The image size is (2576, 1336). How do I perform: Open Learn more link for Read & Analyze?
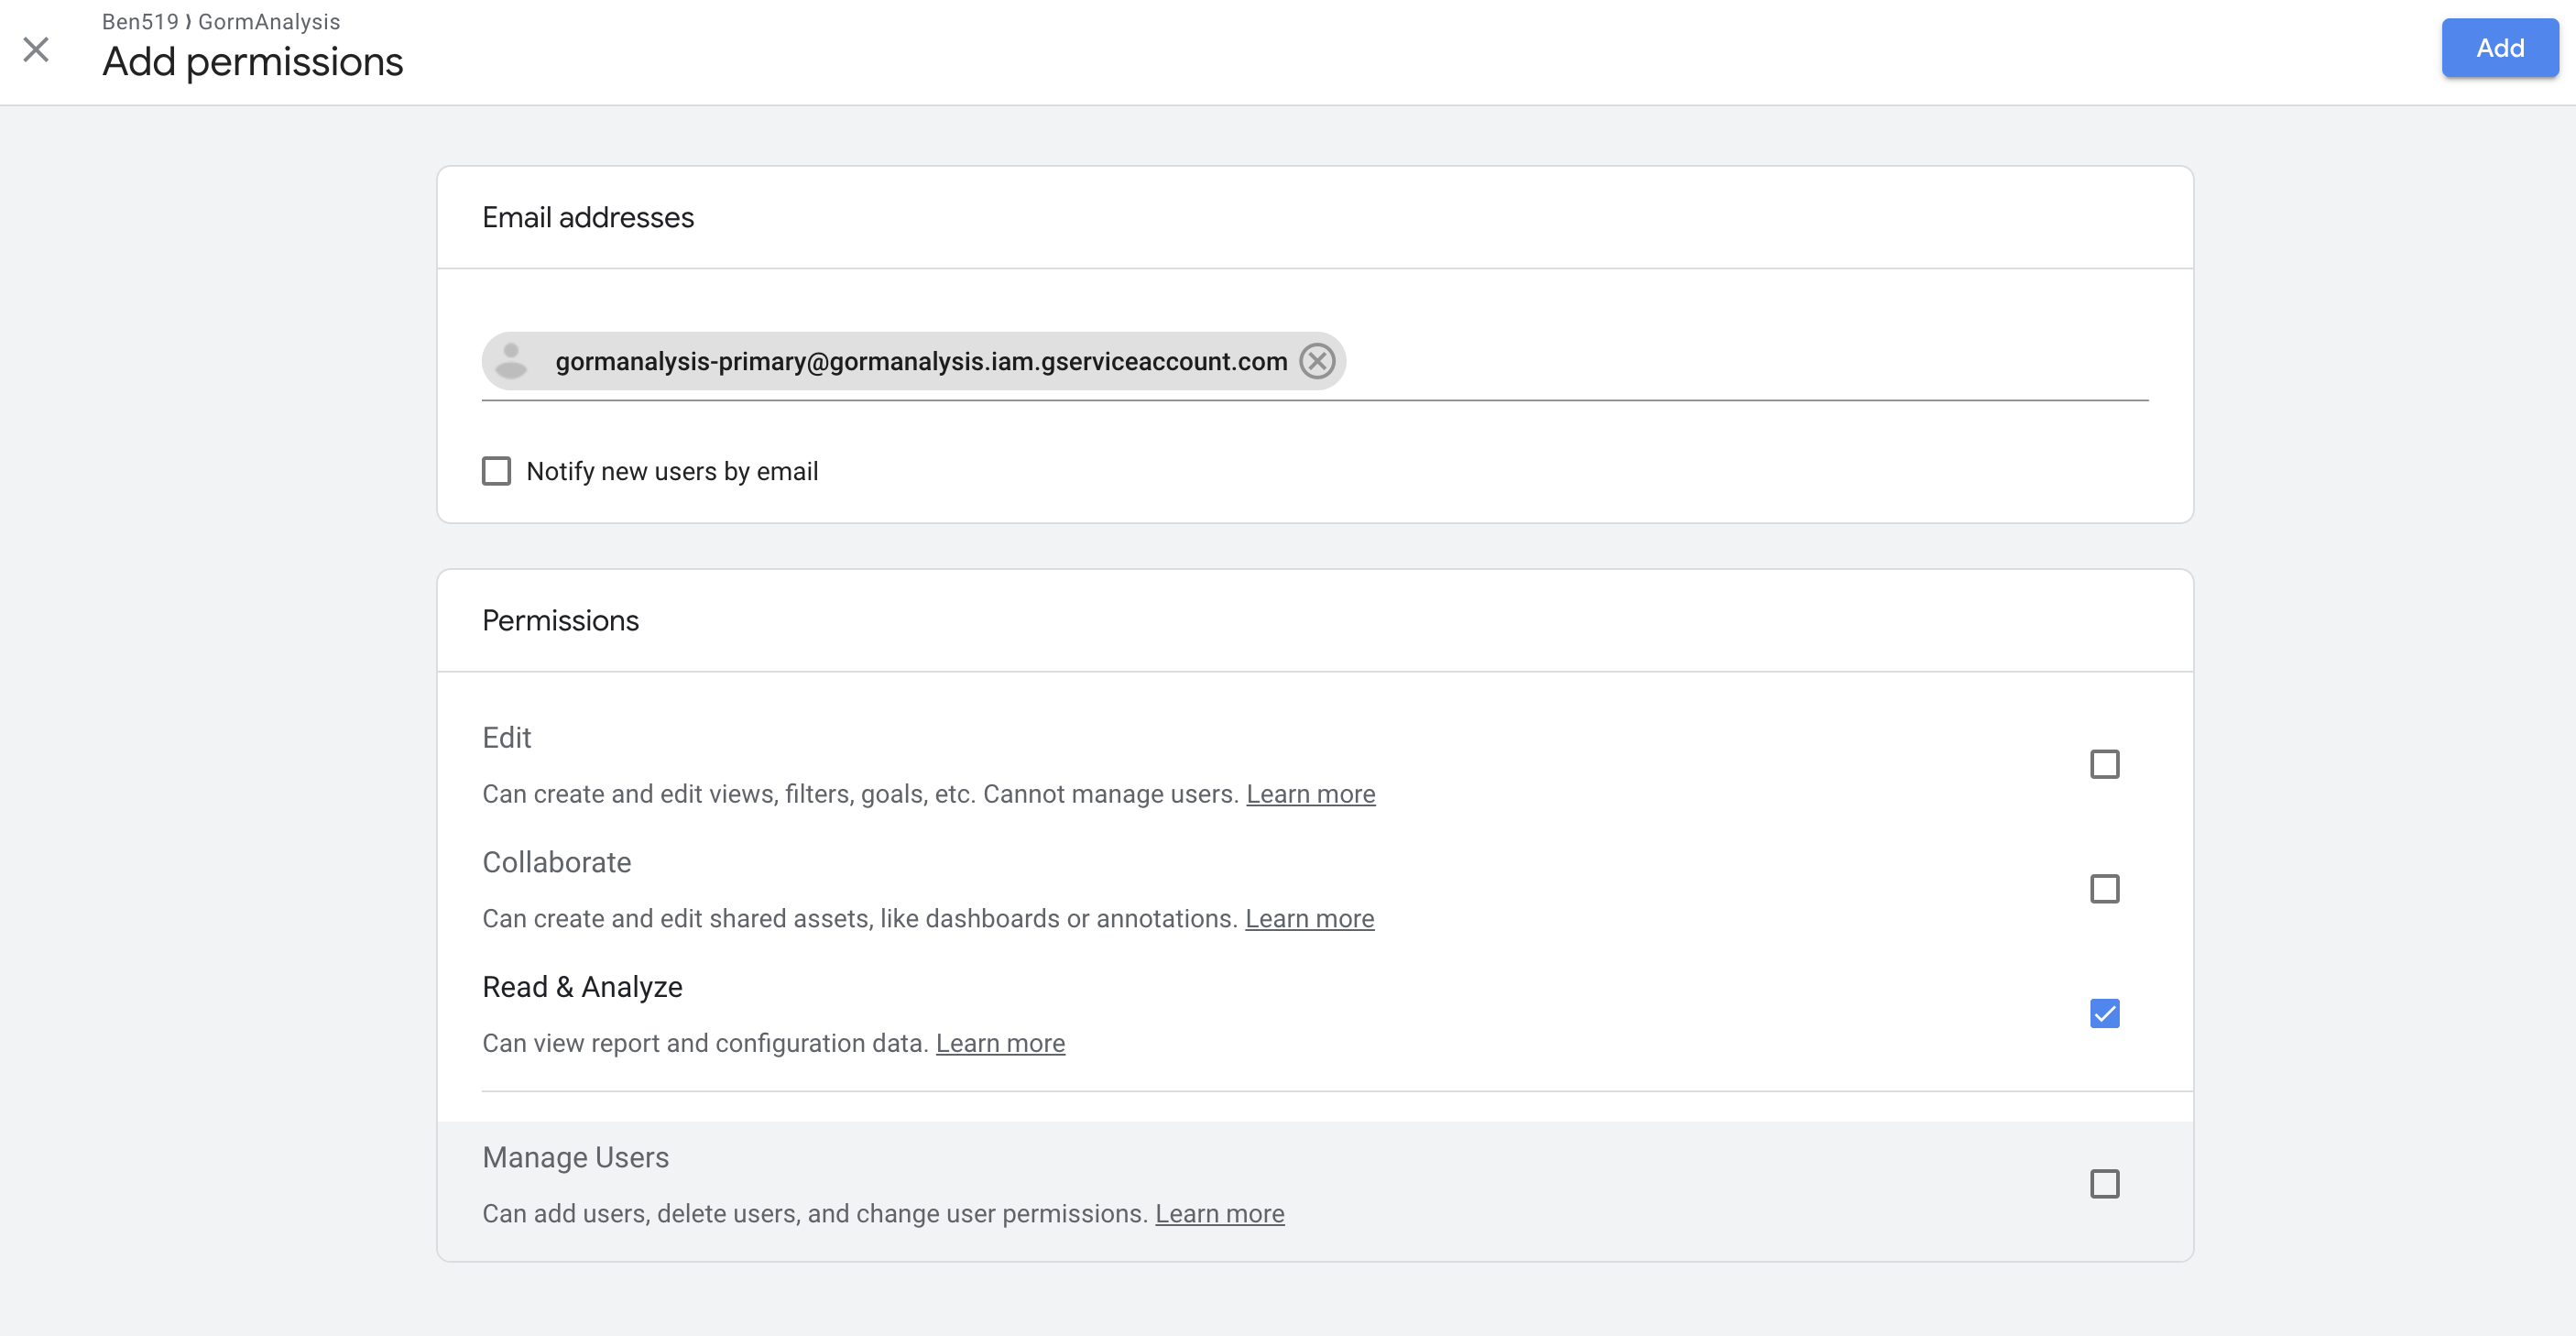1000,1043
